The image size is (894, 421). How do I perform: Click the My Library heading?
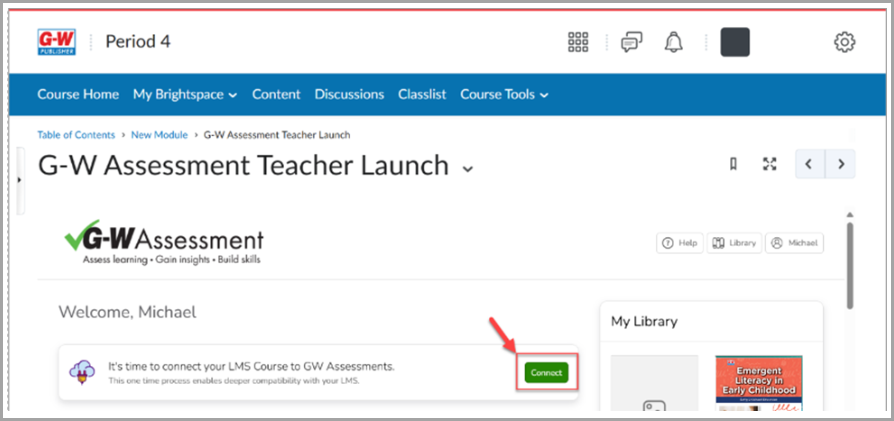pyautogui.click(x=644, y=321)
